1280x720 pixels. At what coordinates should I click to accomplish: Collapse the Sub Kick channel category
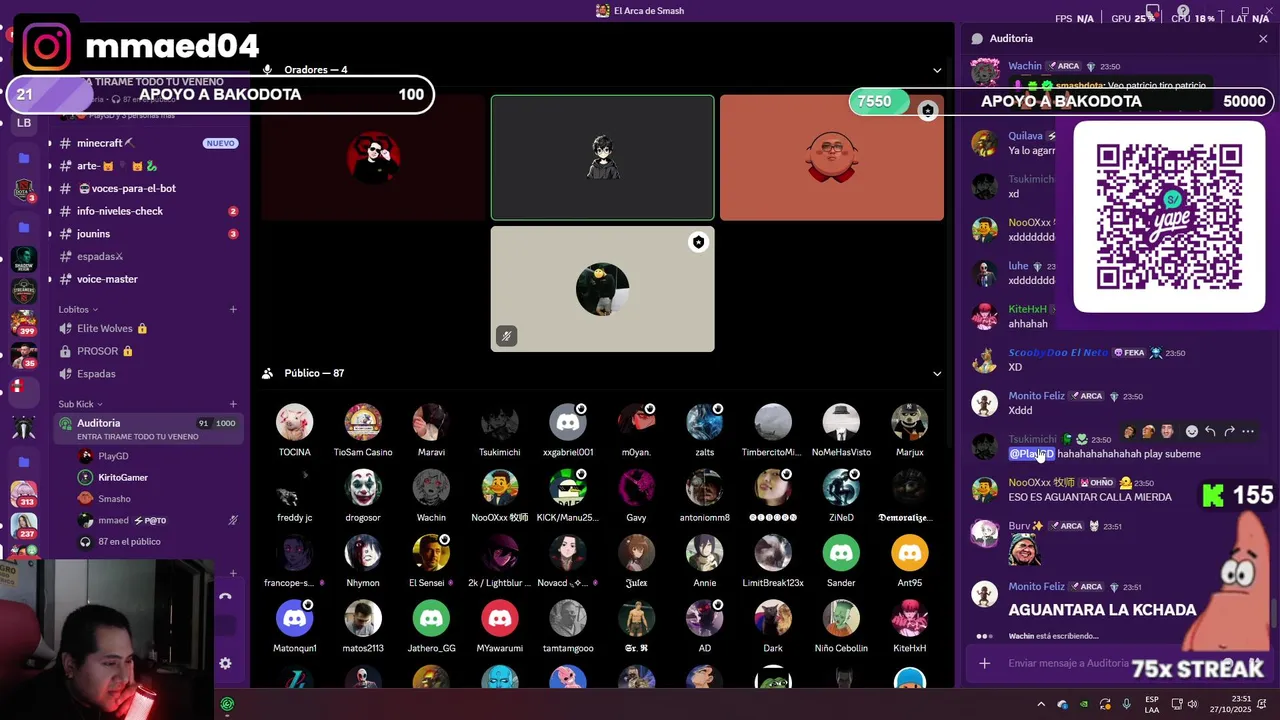(79, 404)
